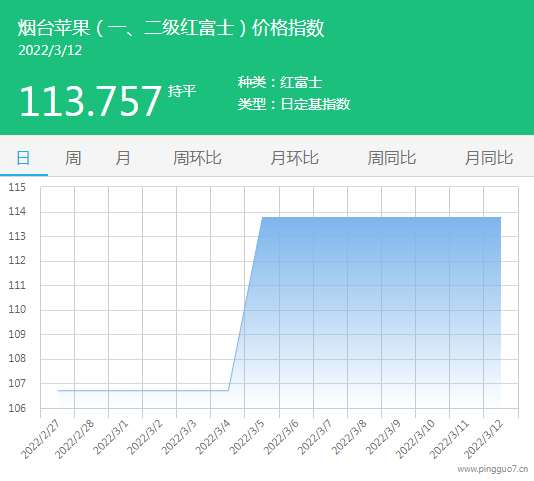Image resolution: width=534 pixels, height=481 pixels.
Task: Click the 2022/3/5 x-axis label
Action: pos(247,438)
